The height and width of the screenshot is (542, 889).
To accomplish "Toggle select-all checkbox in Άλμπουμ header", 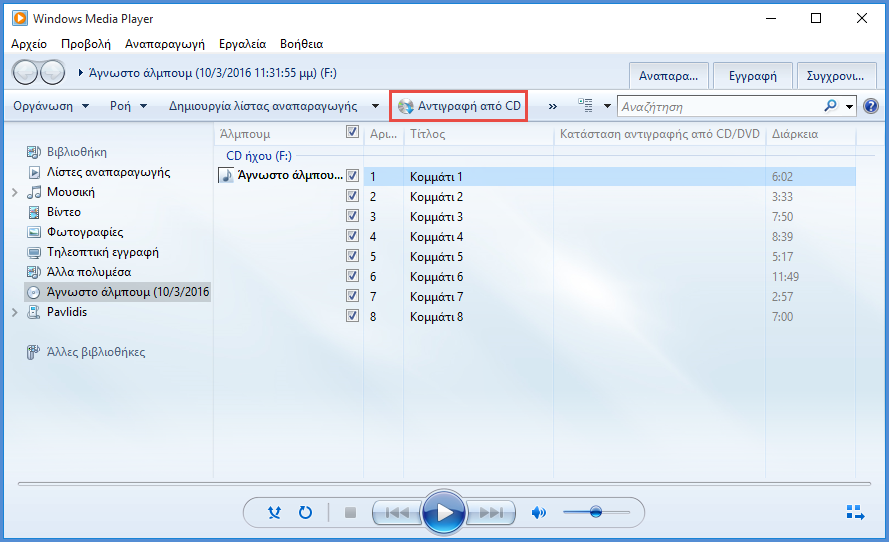I will [352, 132].
